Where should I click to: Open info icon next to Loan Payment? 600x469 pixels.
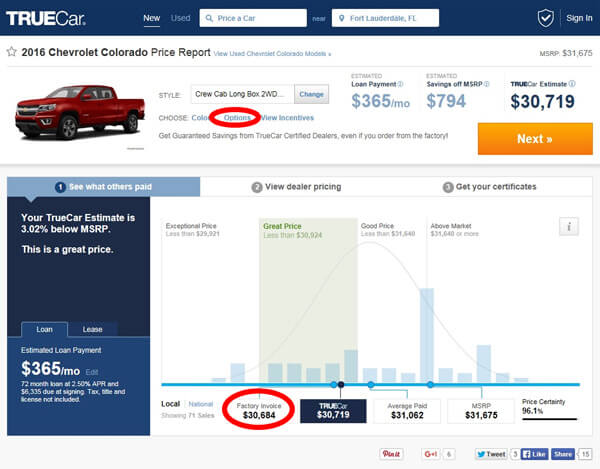point(400,84)
